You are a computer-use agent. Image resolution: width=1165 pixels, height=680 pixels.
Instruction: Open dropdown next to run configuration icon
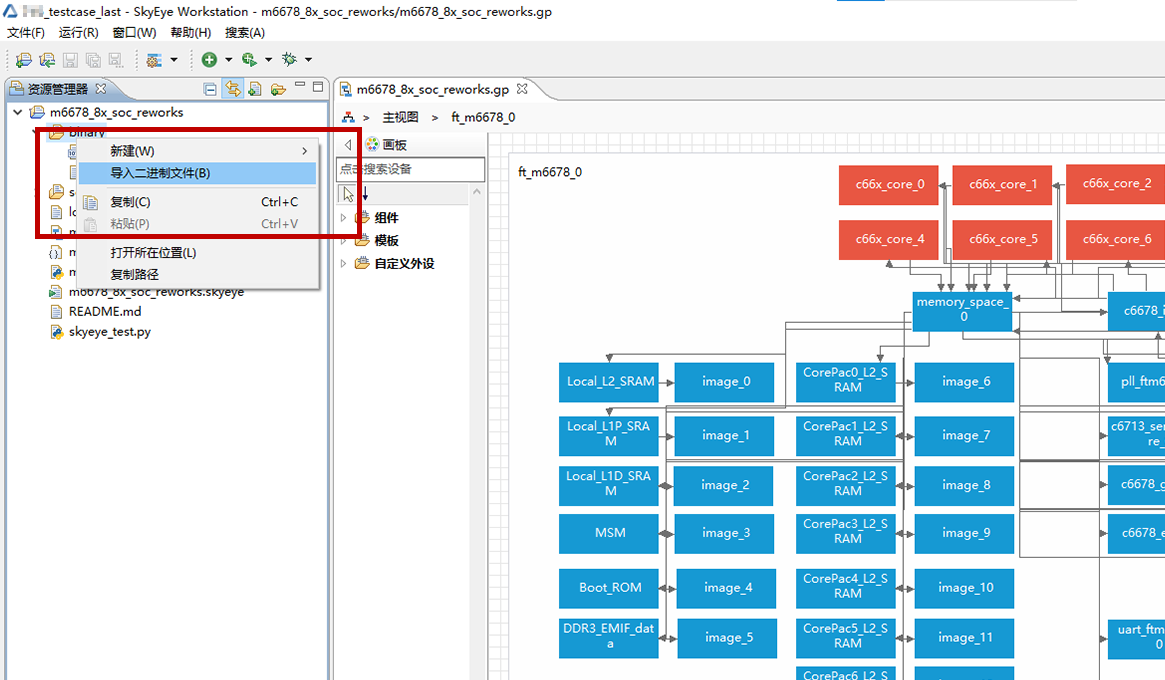[x=268, y=59]
